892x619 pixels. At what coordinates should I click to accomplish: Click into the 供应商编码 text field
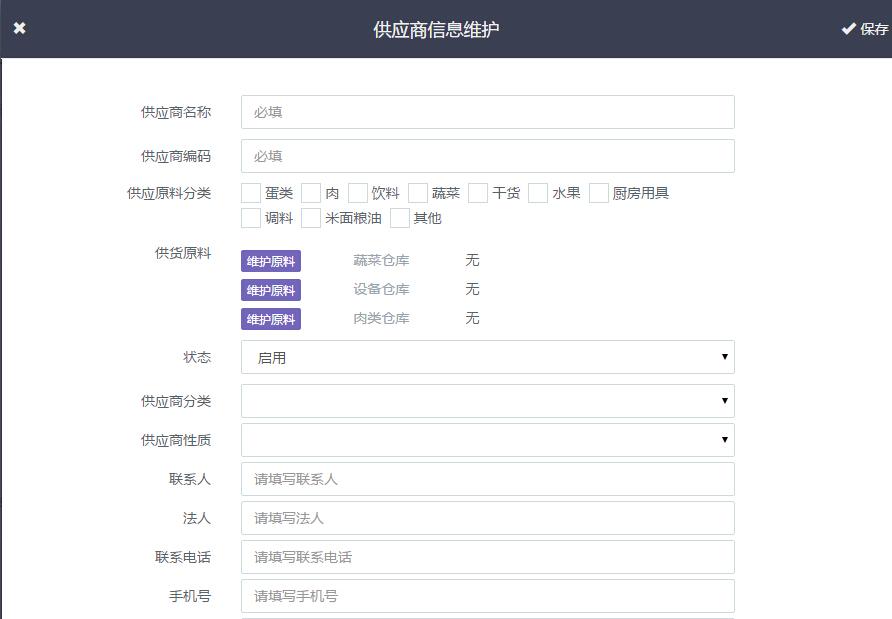pos(487,156)
